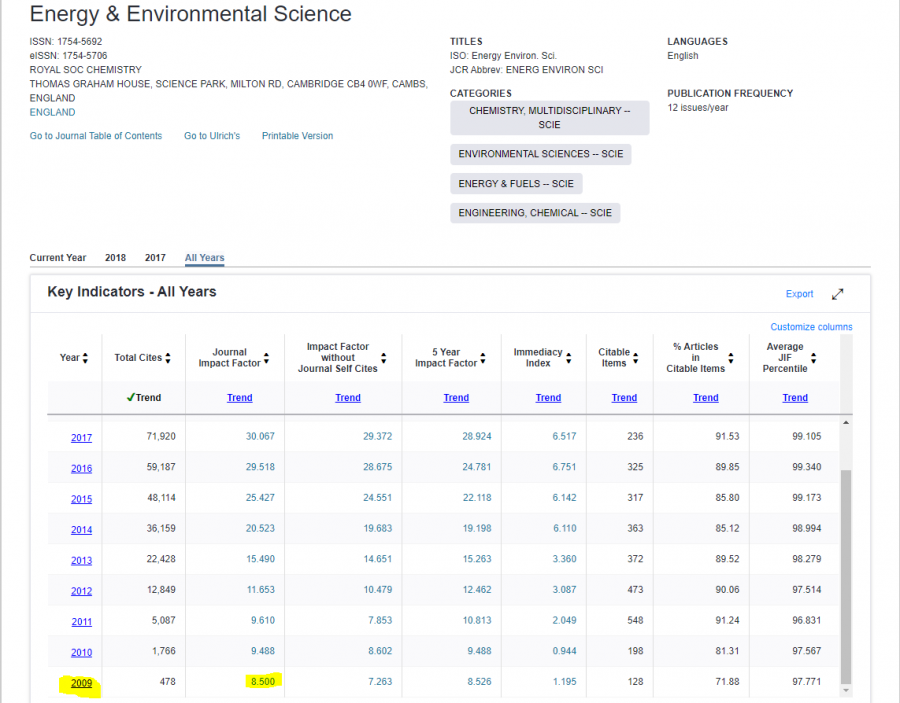The height and width of the screenshot is (703, 900).
Task: Open the 2009 year row link
Action: pyautogui.click(x=81, y=684)
